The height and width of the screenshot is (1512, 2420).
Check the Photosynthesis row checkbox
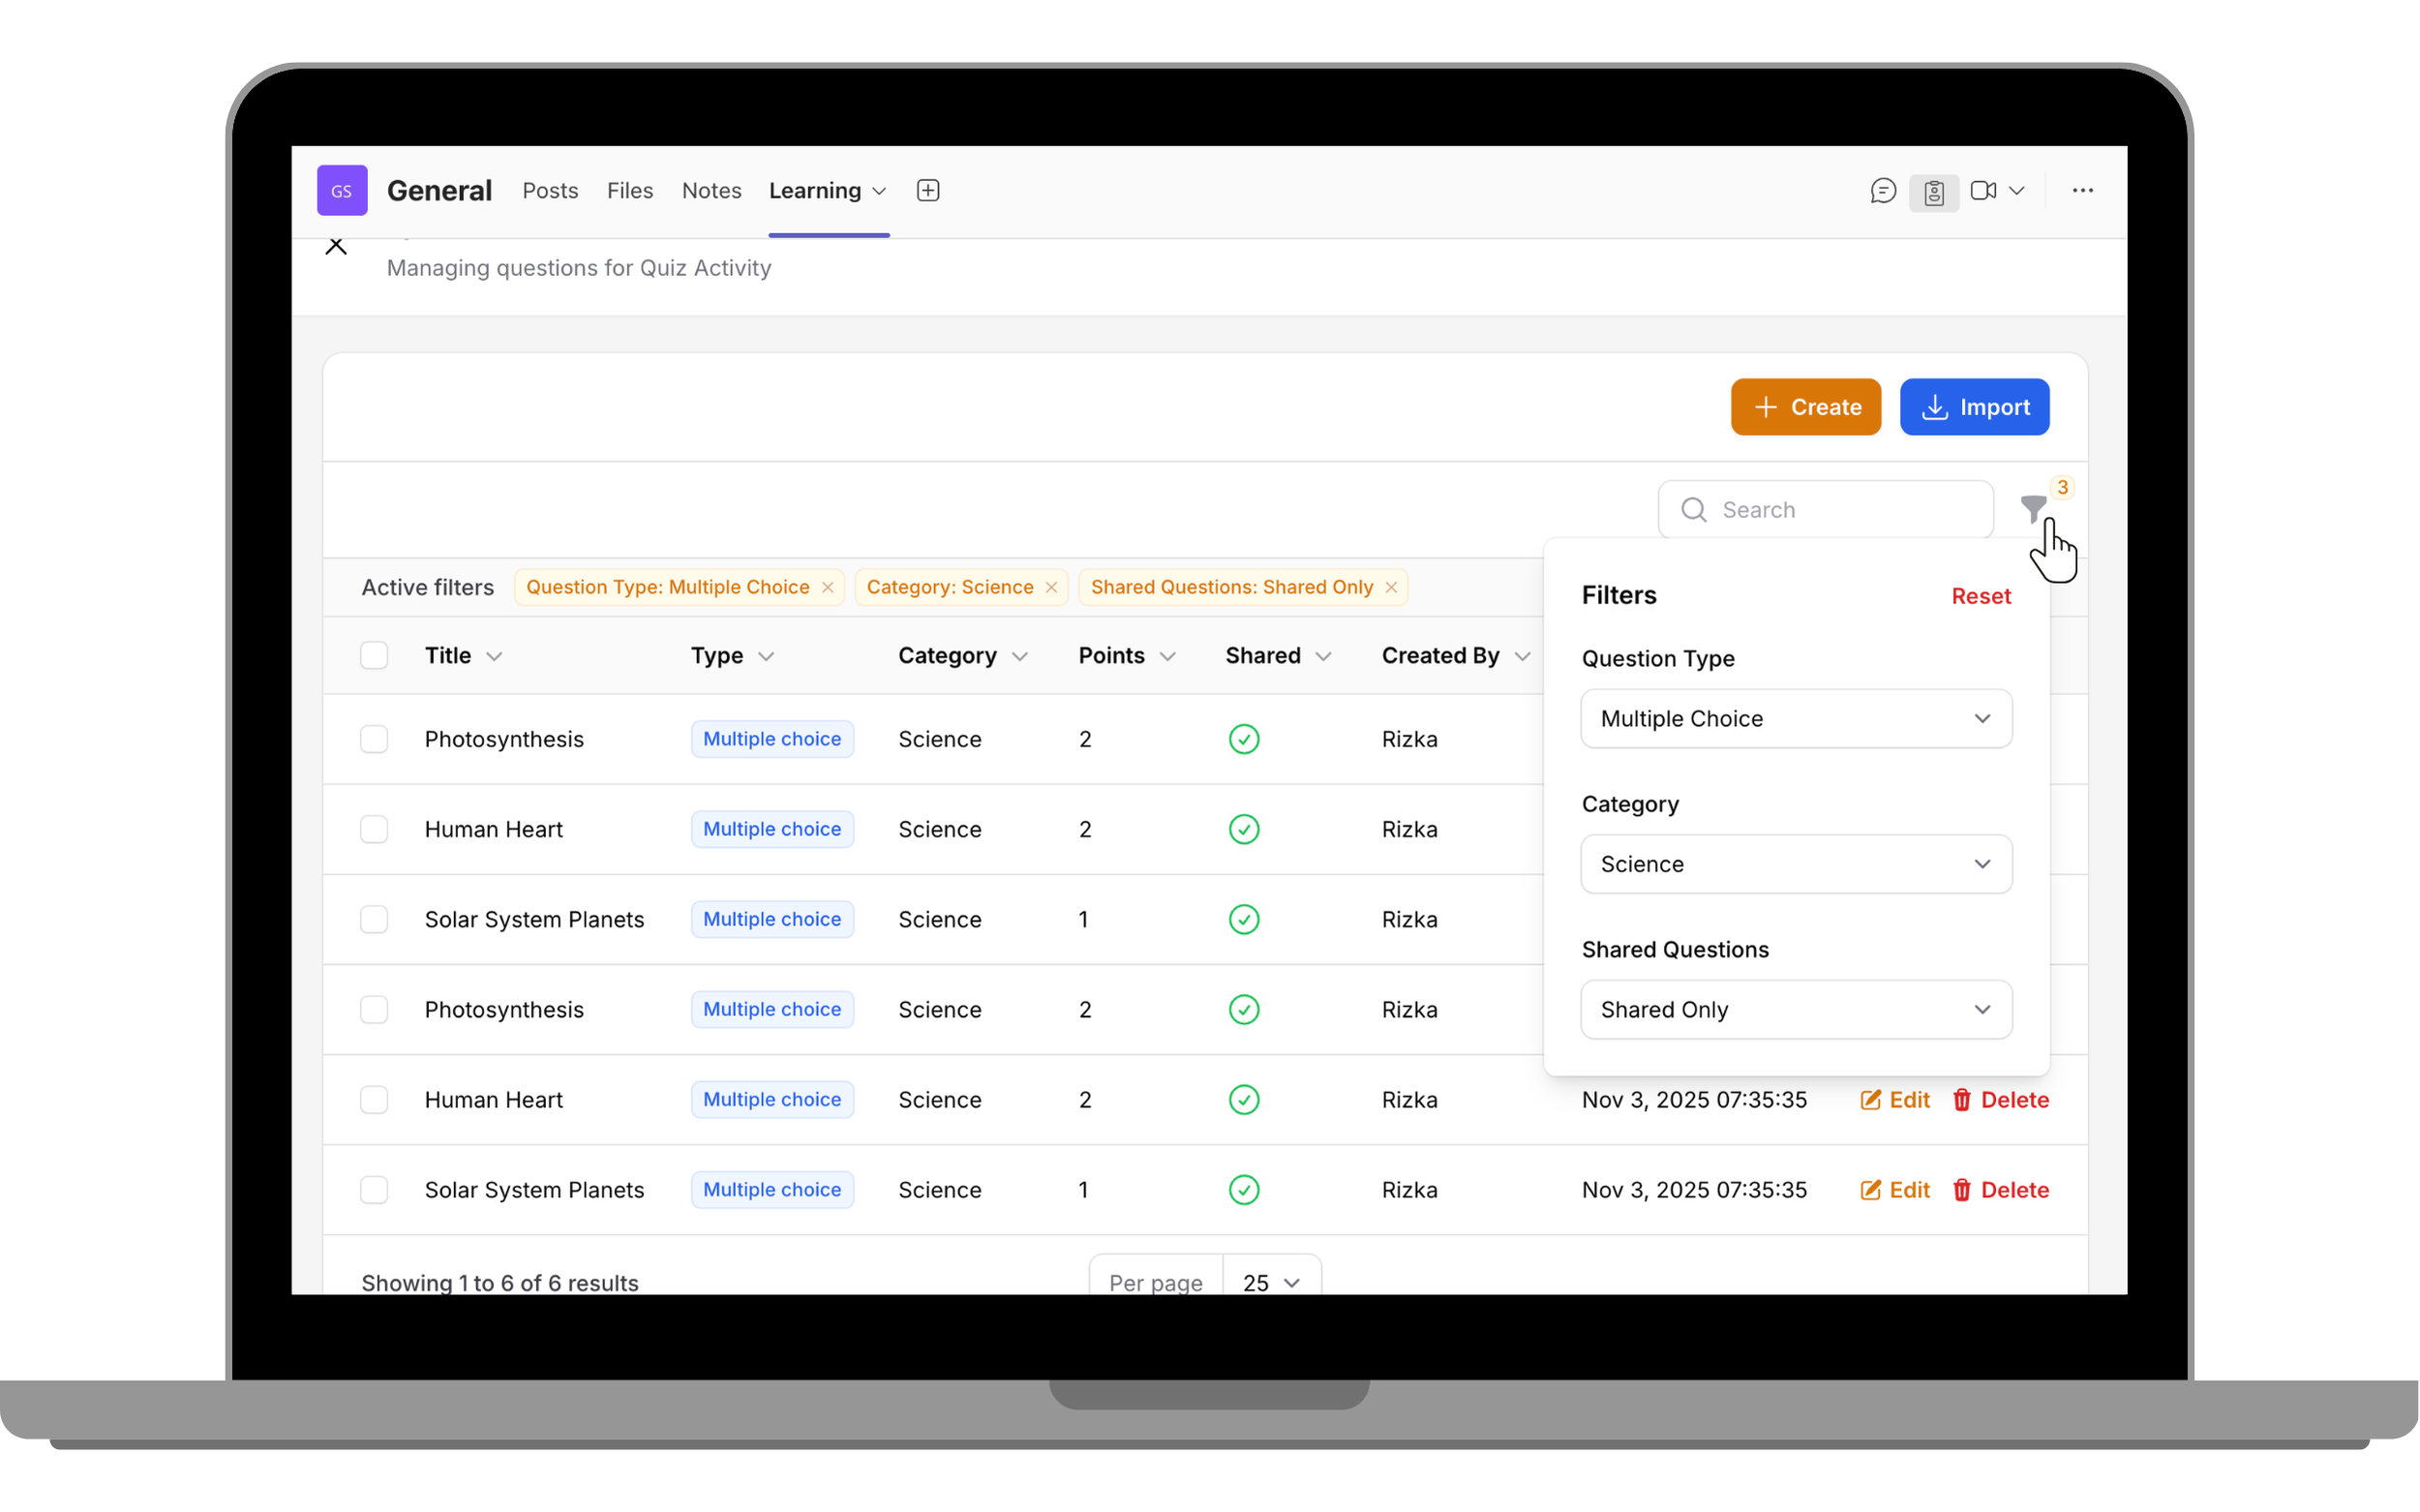pos(374,739)
